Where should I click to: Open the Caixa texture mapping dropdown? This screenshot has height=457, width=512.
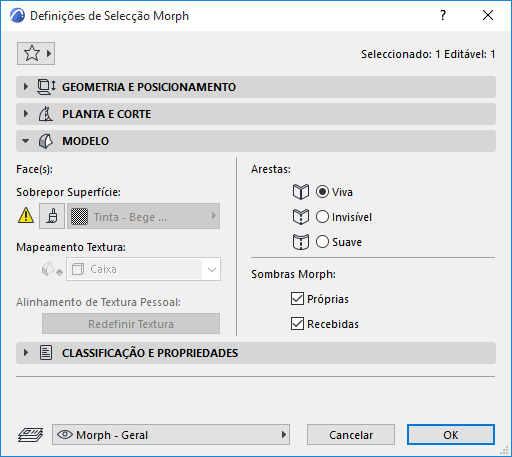click(143, 269)
